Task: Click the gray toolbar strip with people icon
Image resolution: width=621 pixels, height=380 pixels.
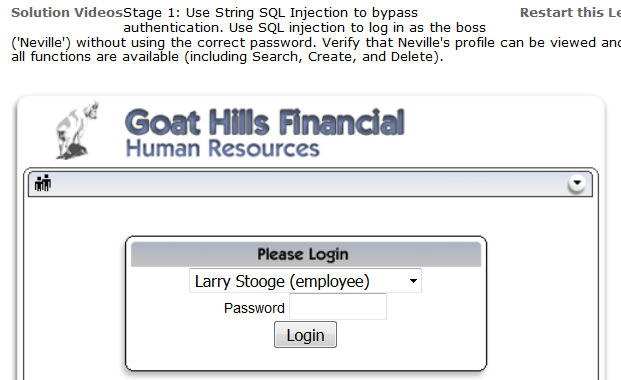Action: pos(310,184)
